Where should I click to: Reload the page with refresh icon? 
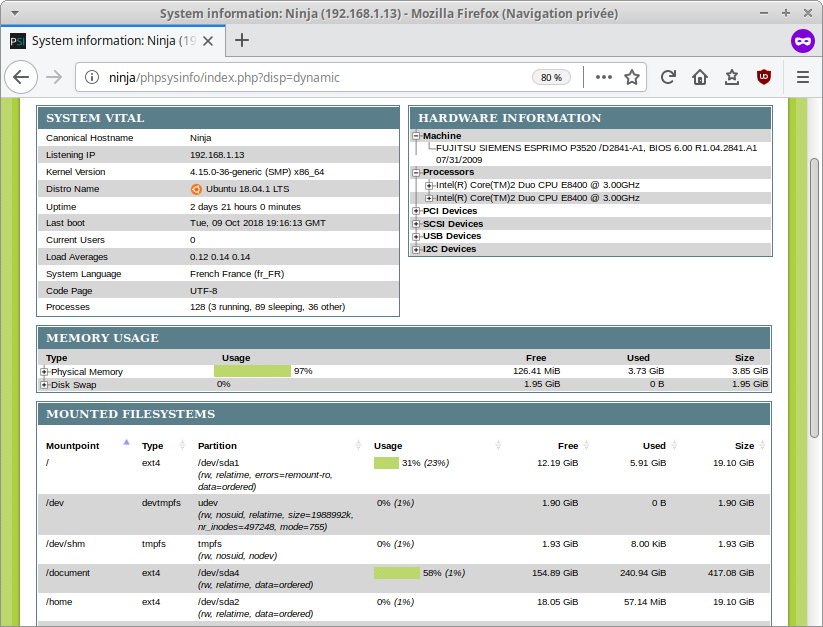tap(668, 77)
